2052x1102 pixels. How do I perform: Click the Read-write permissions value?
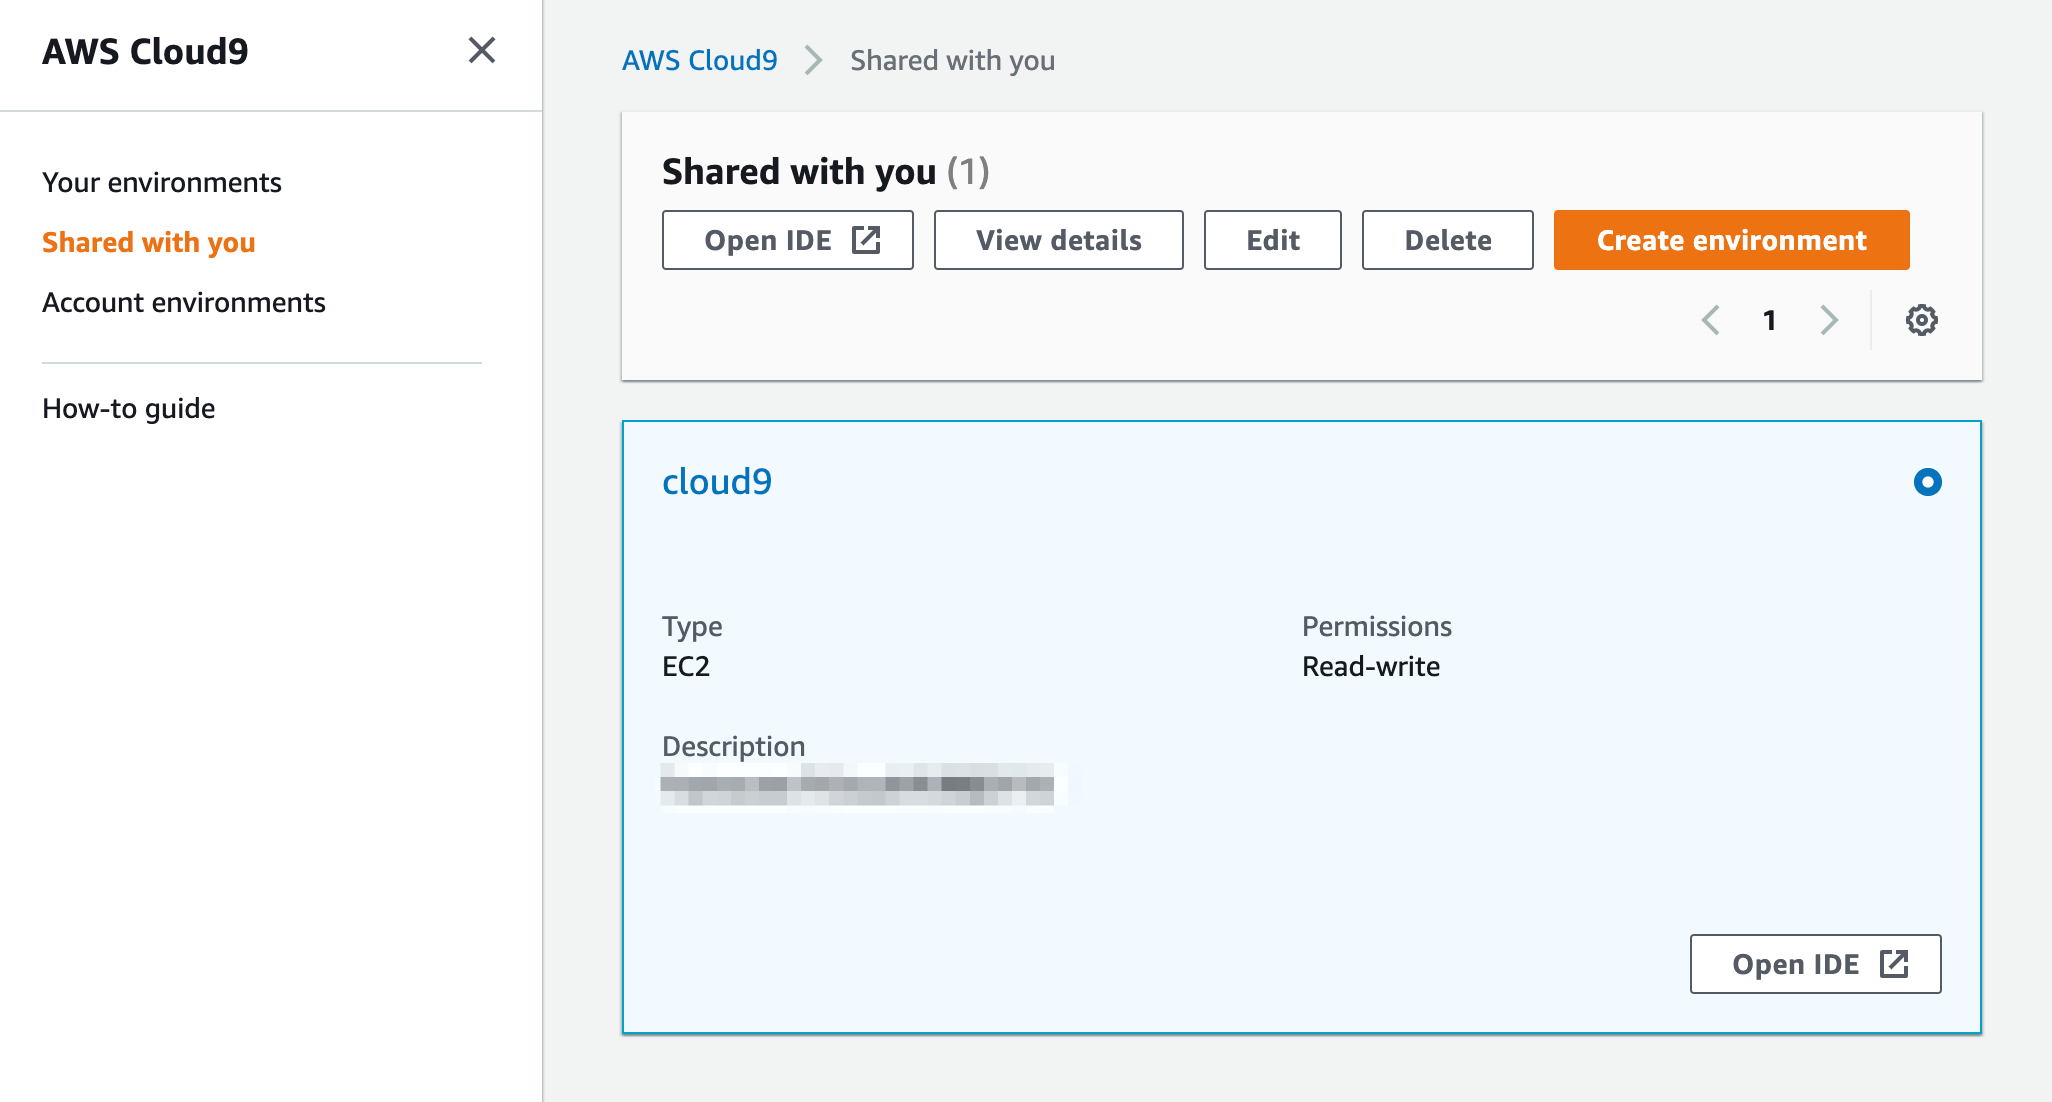pyautogui.click(x=1371, y=666)
